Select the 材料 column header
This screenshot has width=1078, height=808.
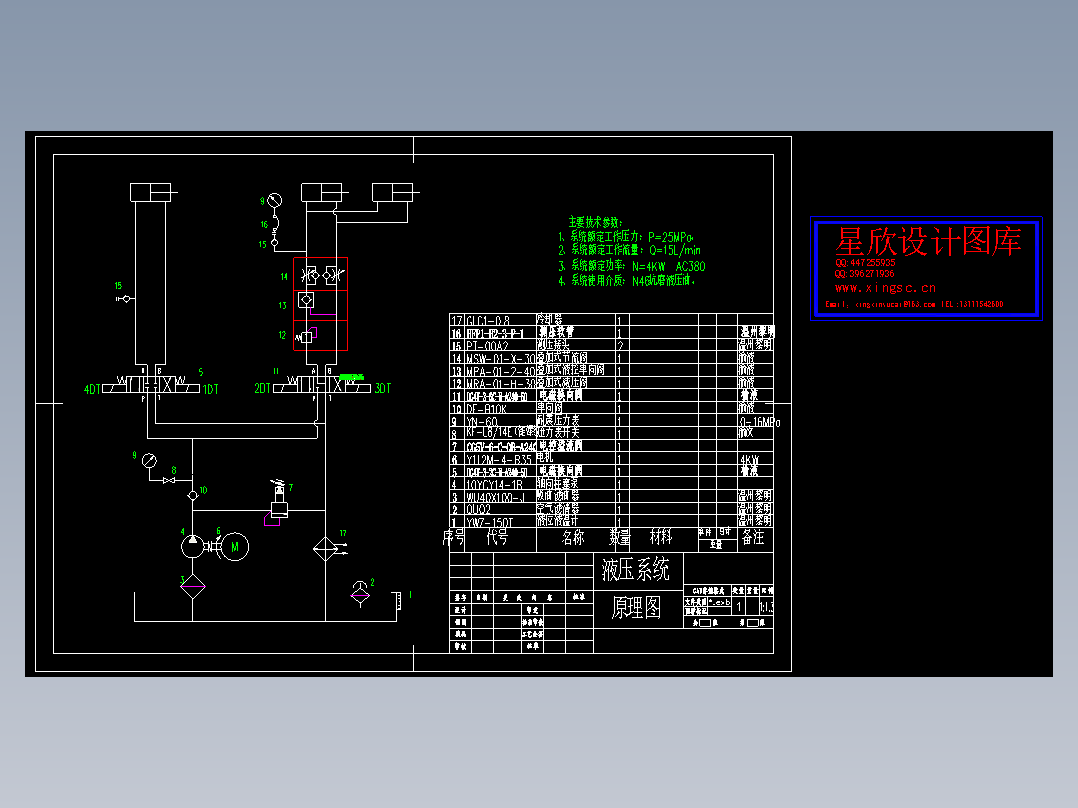661,536
